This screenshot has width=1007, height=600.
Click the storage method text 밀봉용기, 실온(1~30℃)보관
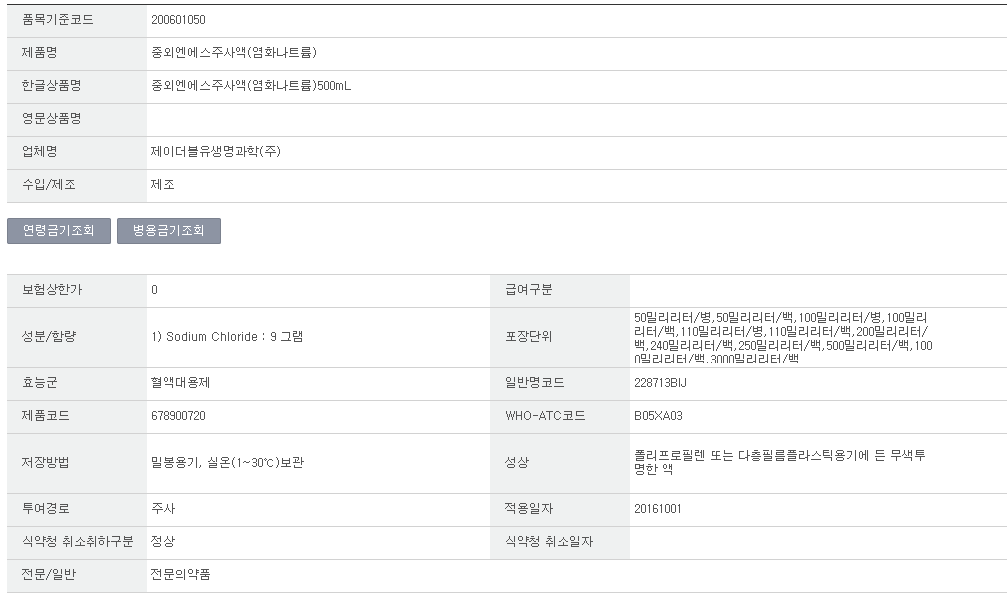(227, 462)
